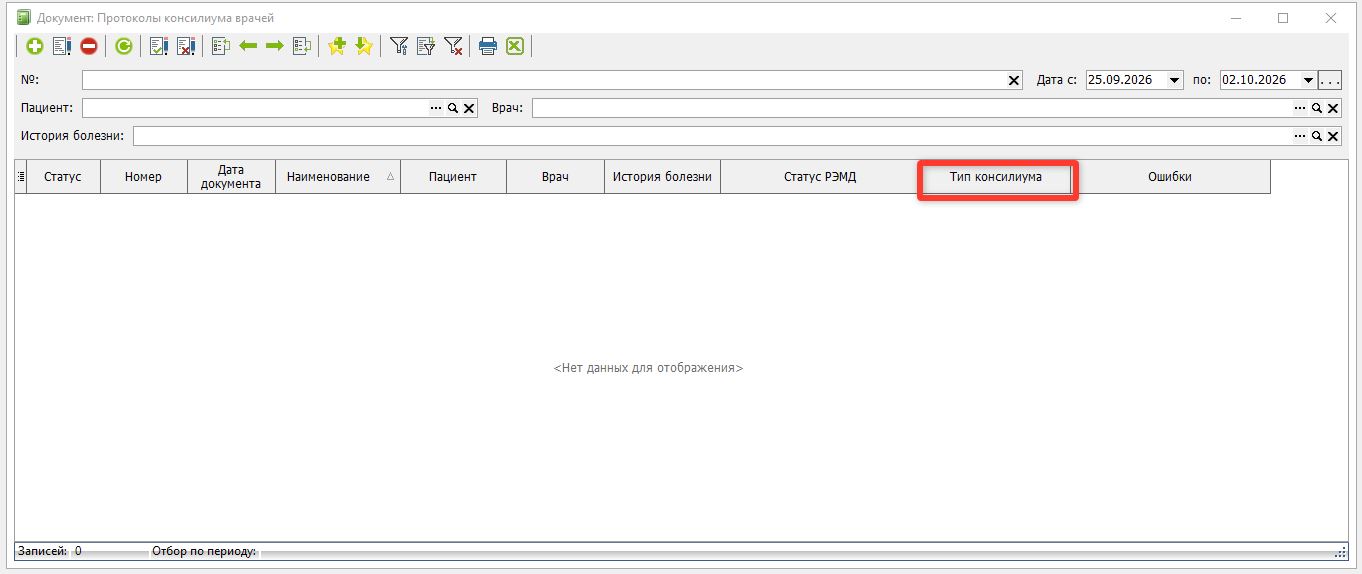
Task: Click the Дата с date value 25.09.2026
Action: click(1121, 80)
